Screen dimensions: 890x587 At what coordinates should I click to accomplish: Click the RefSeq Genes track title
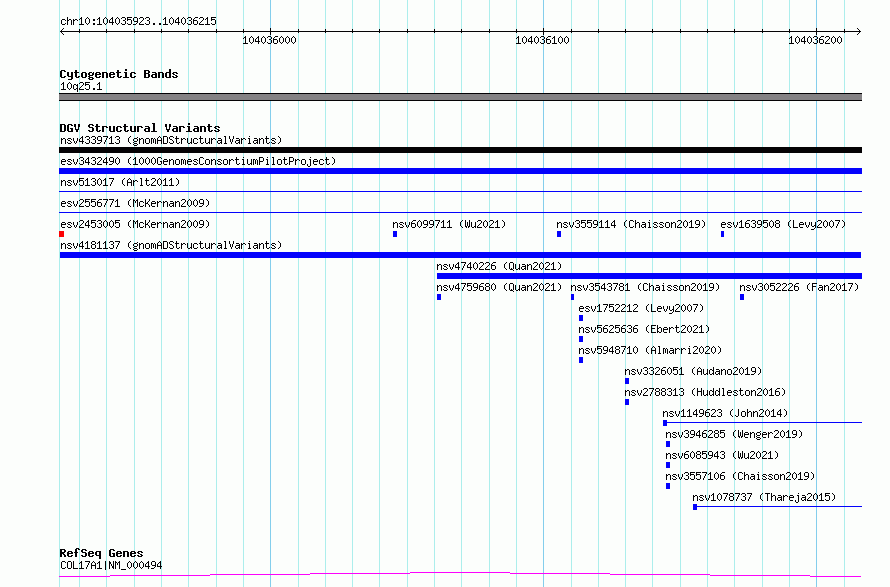click(101, 553)
